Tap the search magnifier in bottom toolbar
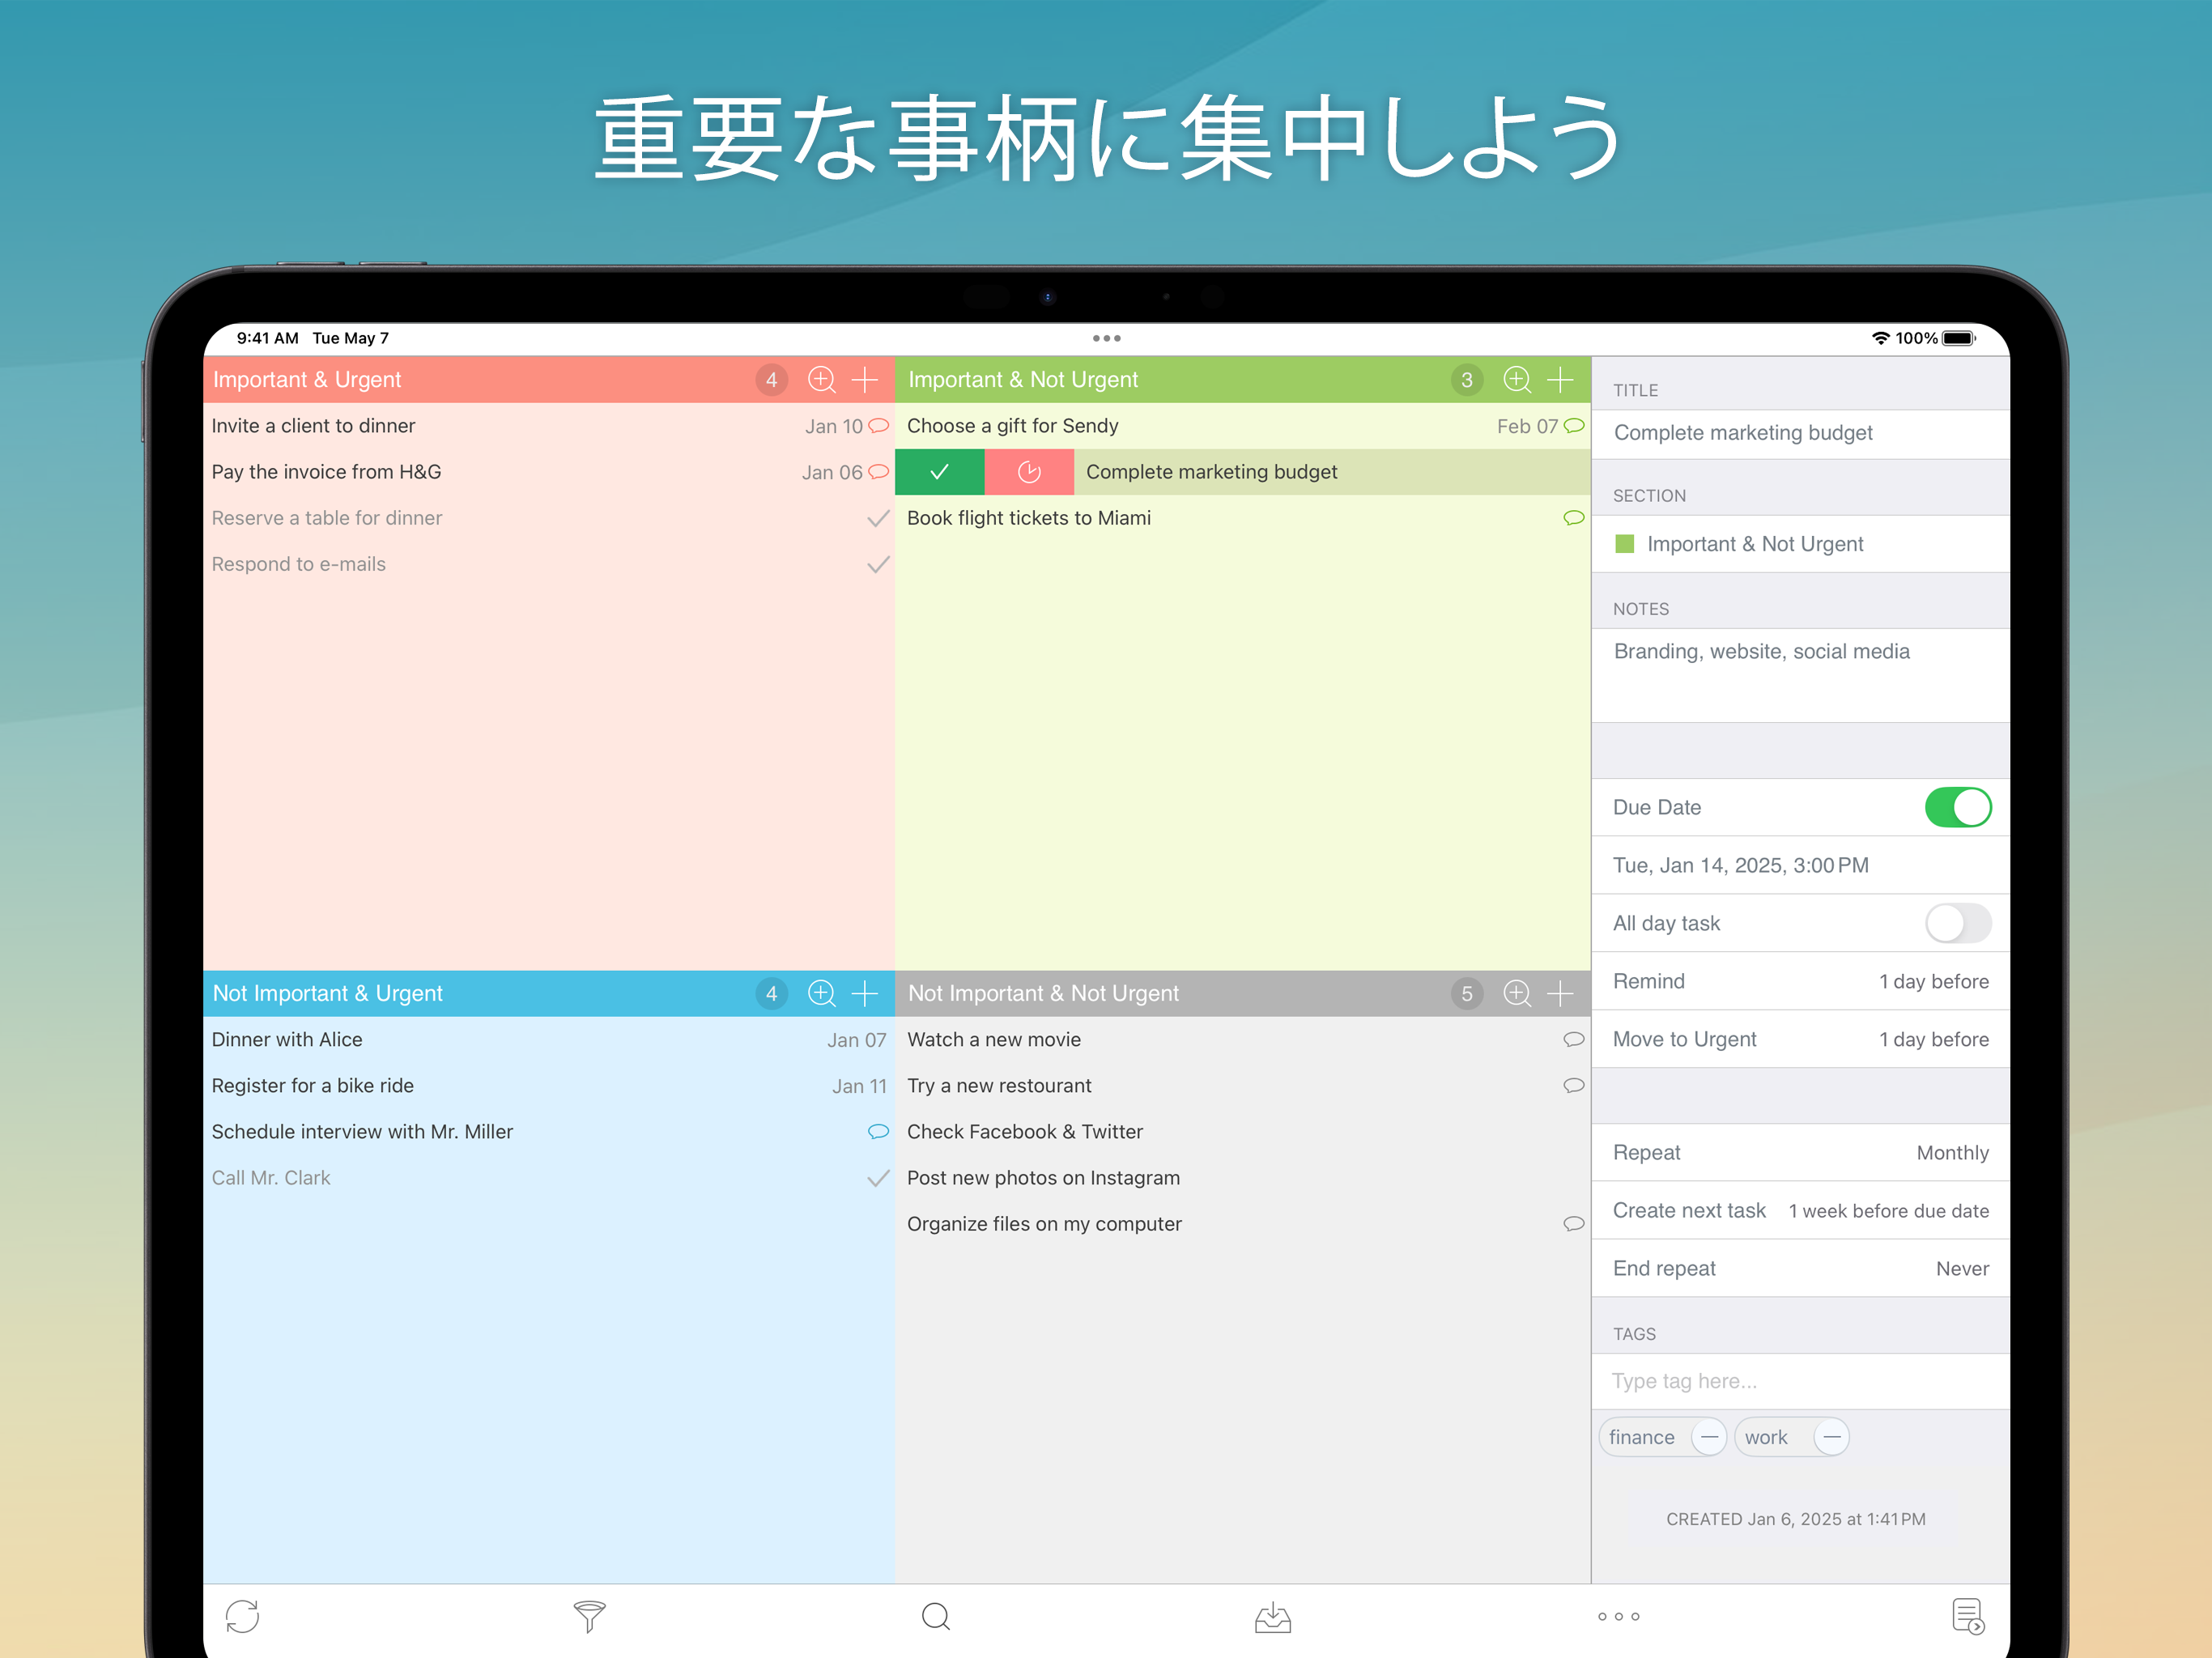The image size is (2212, 1658). pyautogui.click(x=935, y=1616)
